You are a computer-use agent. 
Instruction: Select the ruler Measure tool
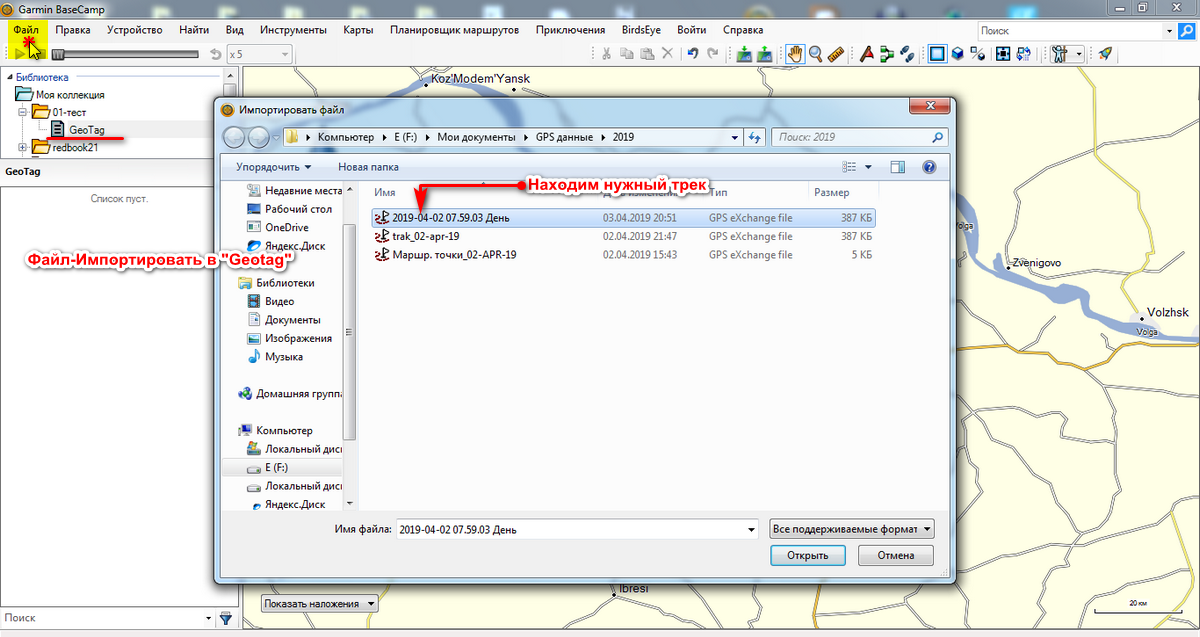836,54
